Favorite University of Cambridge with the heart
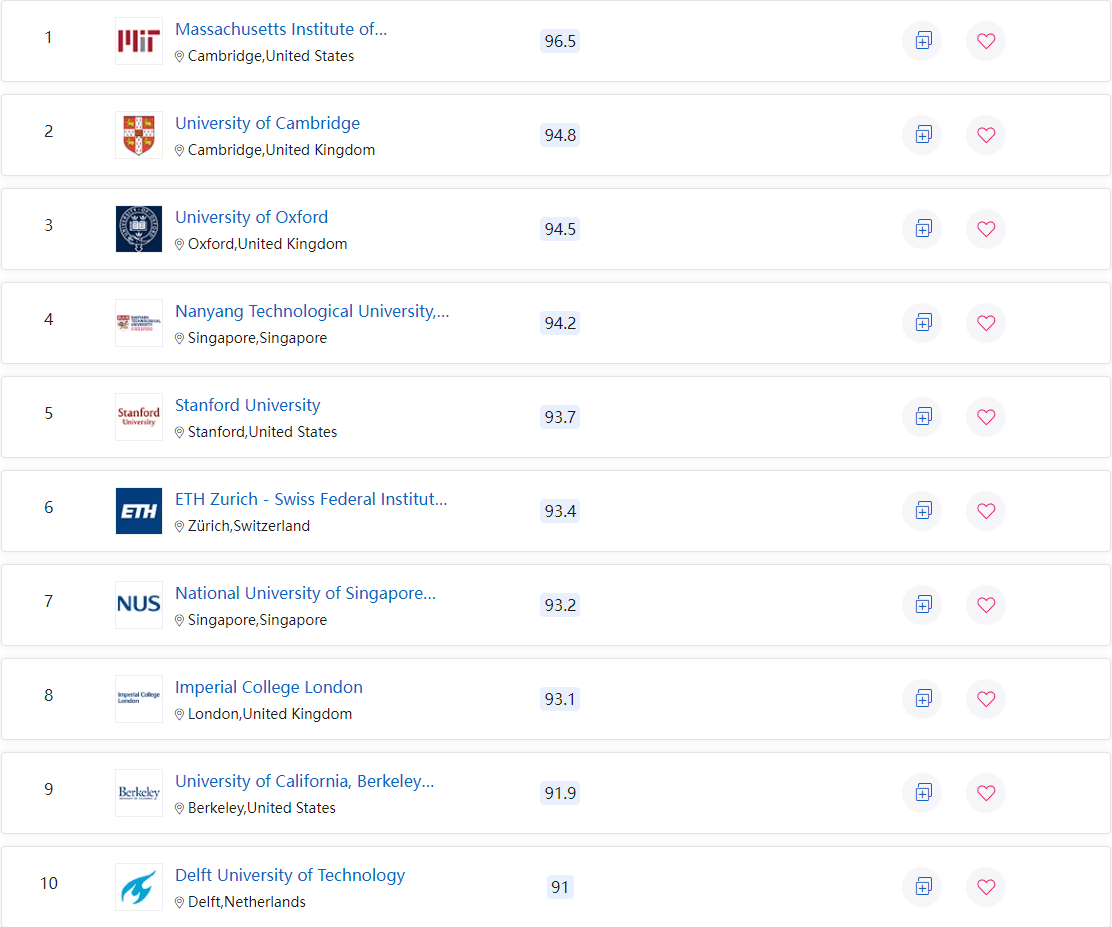Image resolution: width=1112 pixels, height=927 pixels. 986,135
